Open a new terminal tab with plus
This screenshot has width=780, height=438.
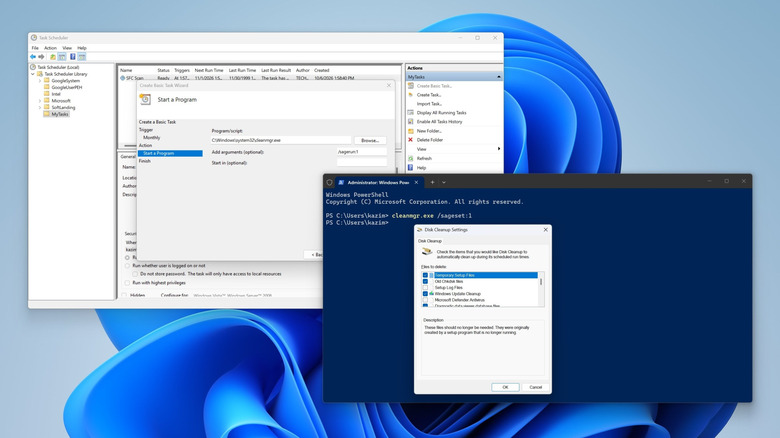[x=432, y=182]
